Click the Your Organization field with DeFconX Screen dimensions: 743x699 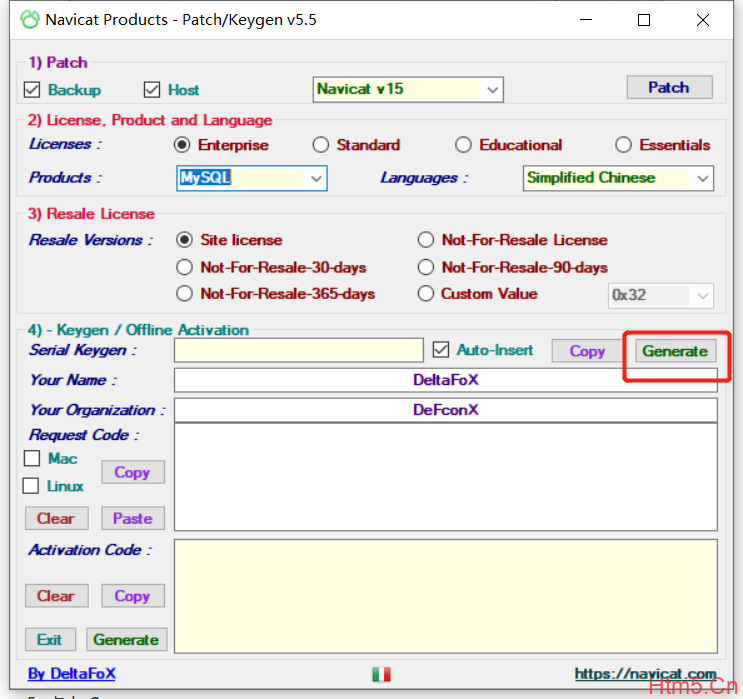tap(445, 410)
